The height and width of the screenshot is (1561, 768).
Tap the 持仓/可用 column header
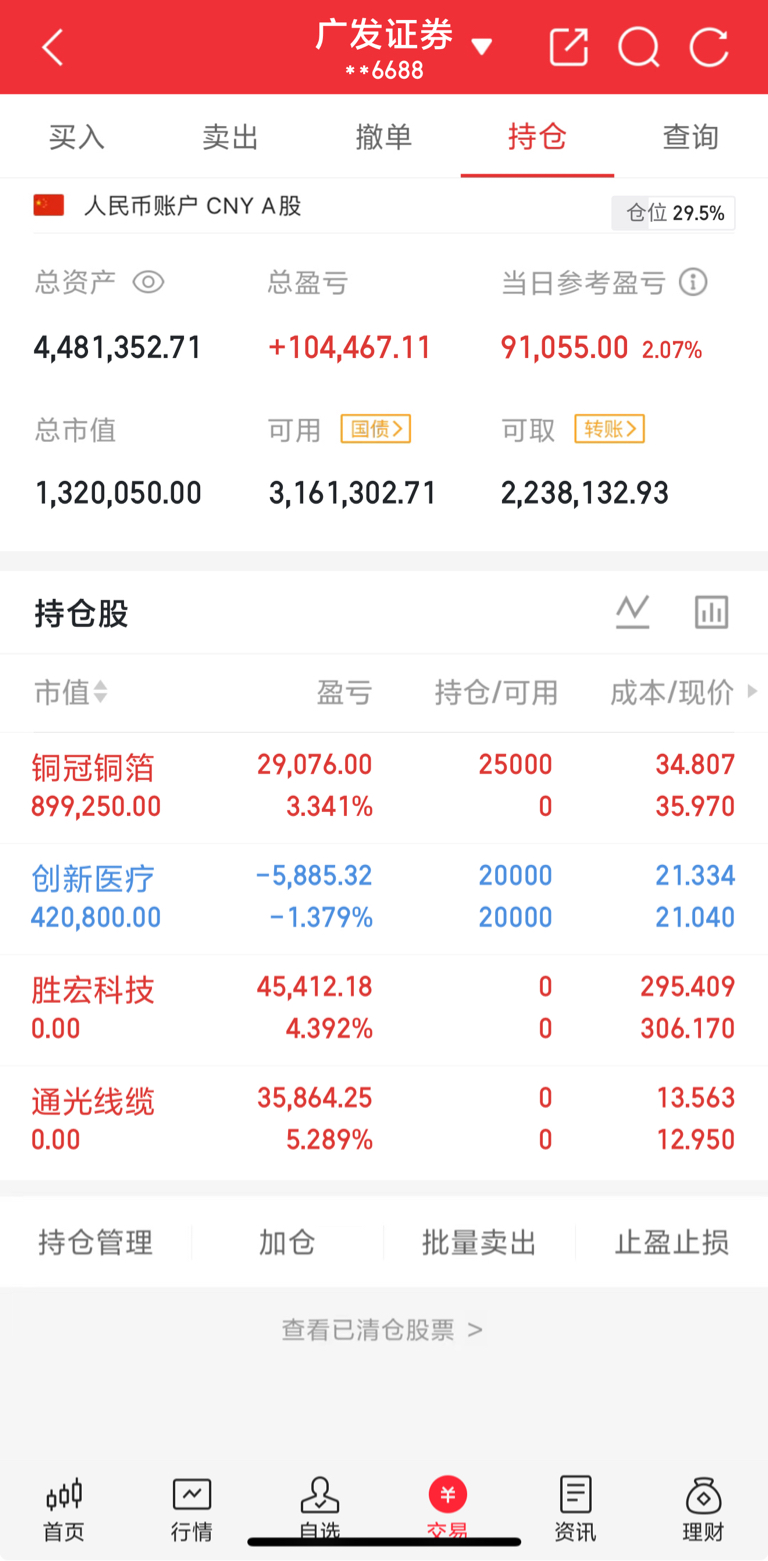tap(496, 692)
